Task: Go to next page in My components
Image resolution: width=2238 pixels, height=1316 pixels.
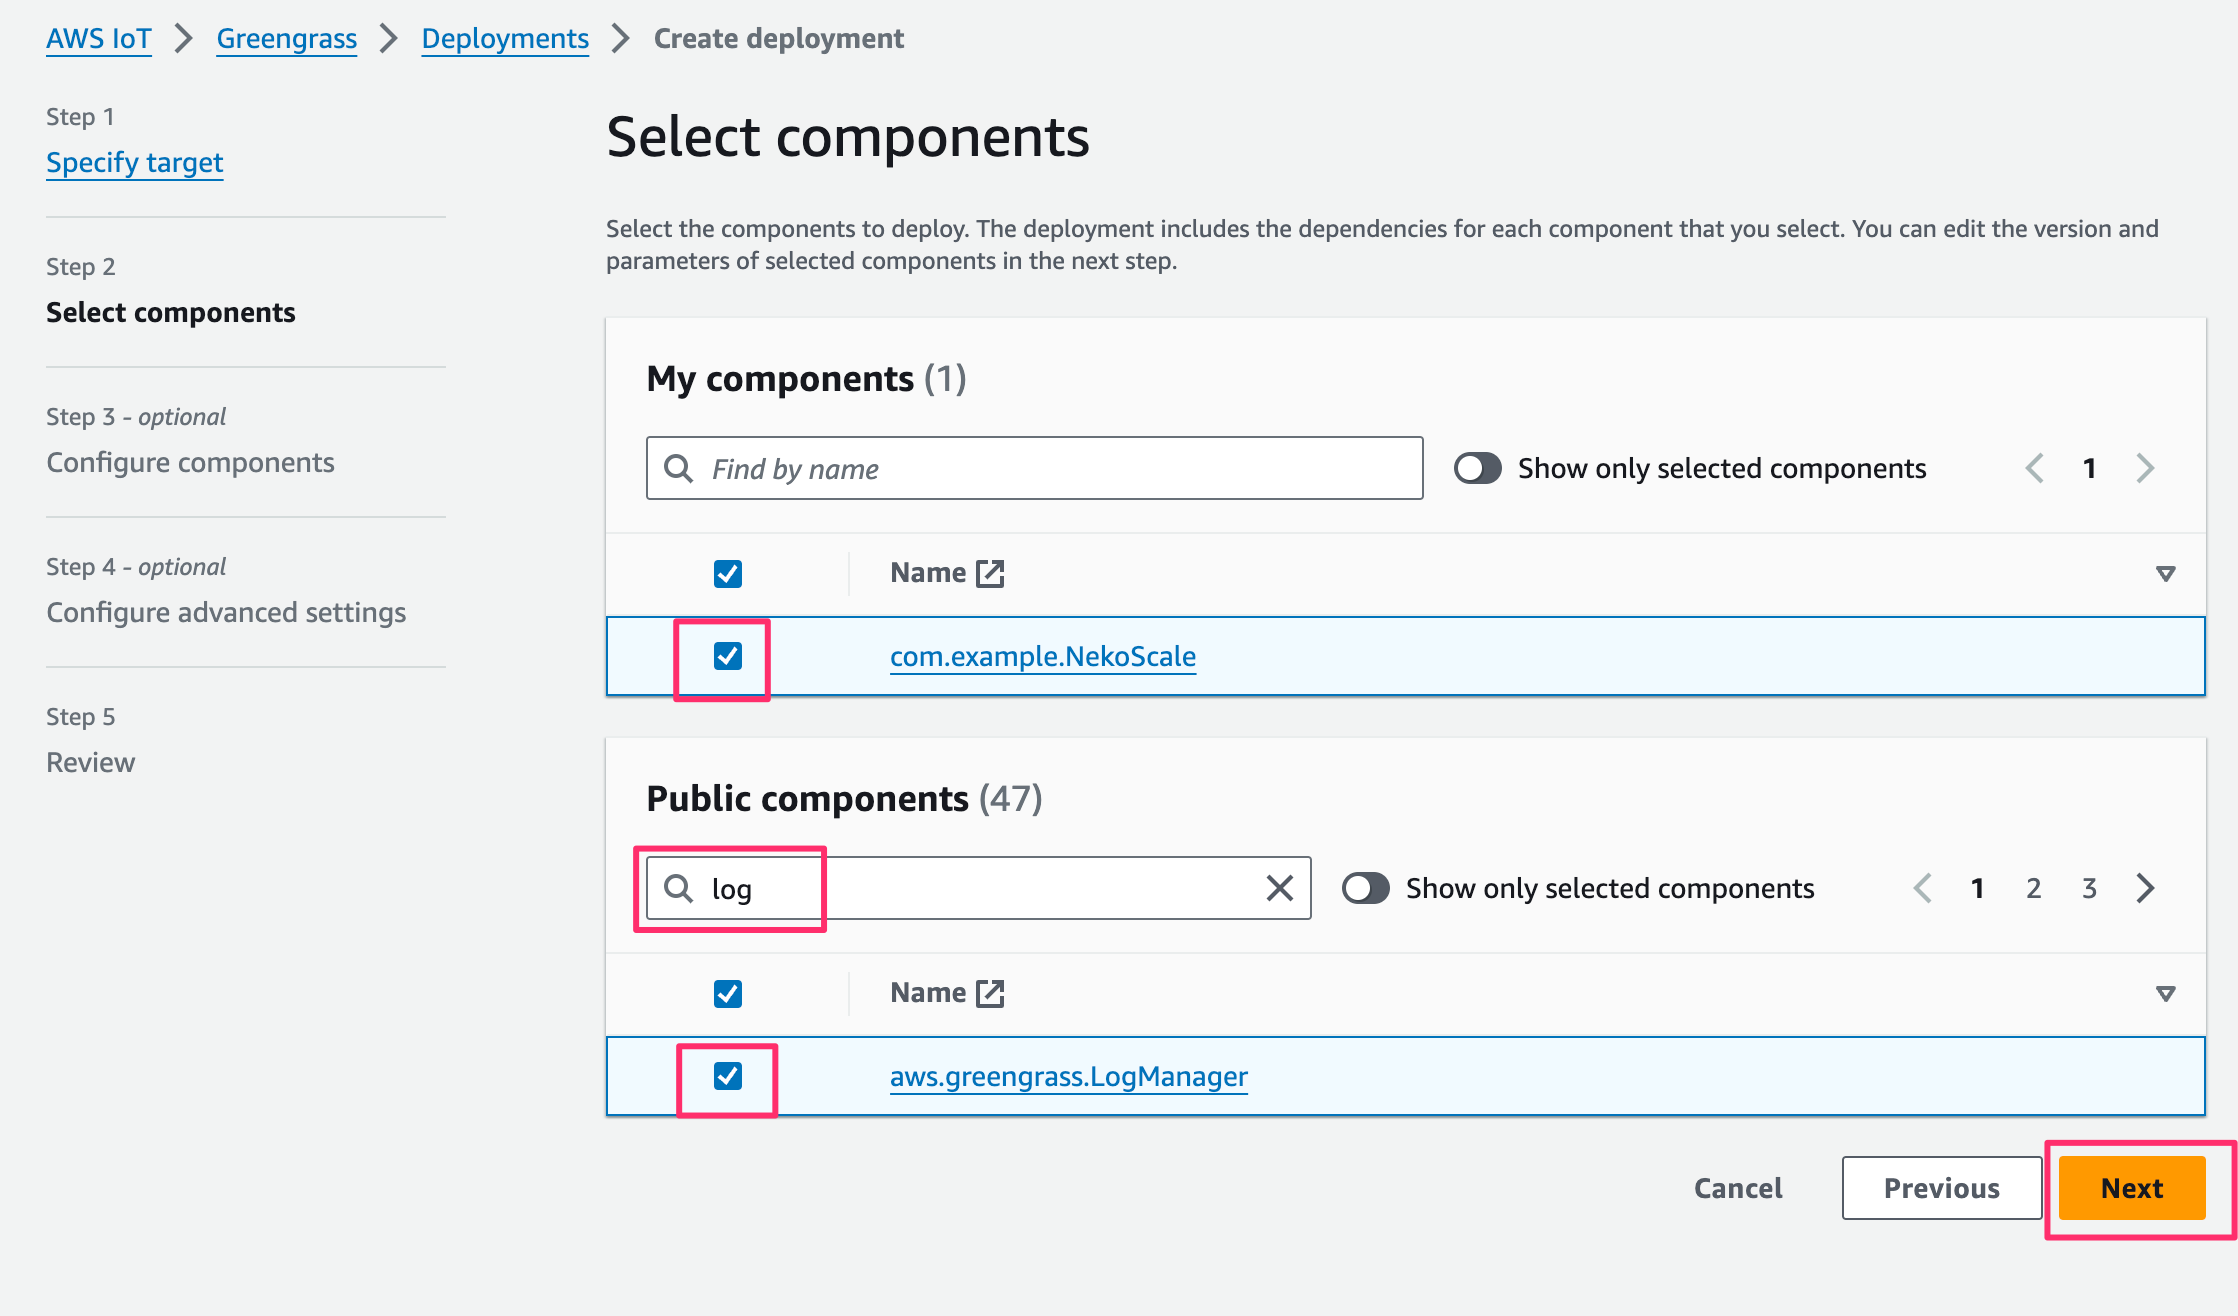Action: point(2145,468)
